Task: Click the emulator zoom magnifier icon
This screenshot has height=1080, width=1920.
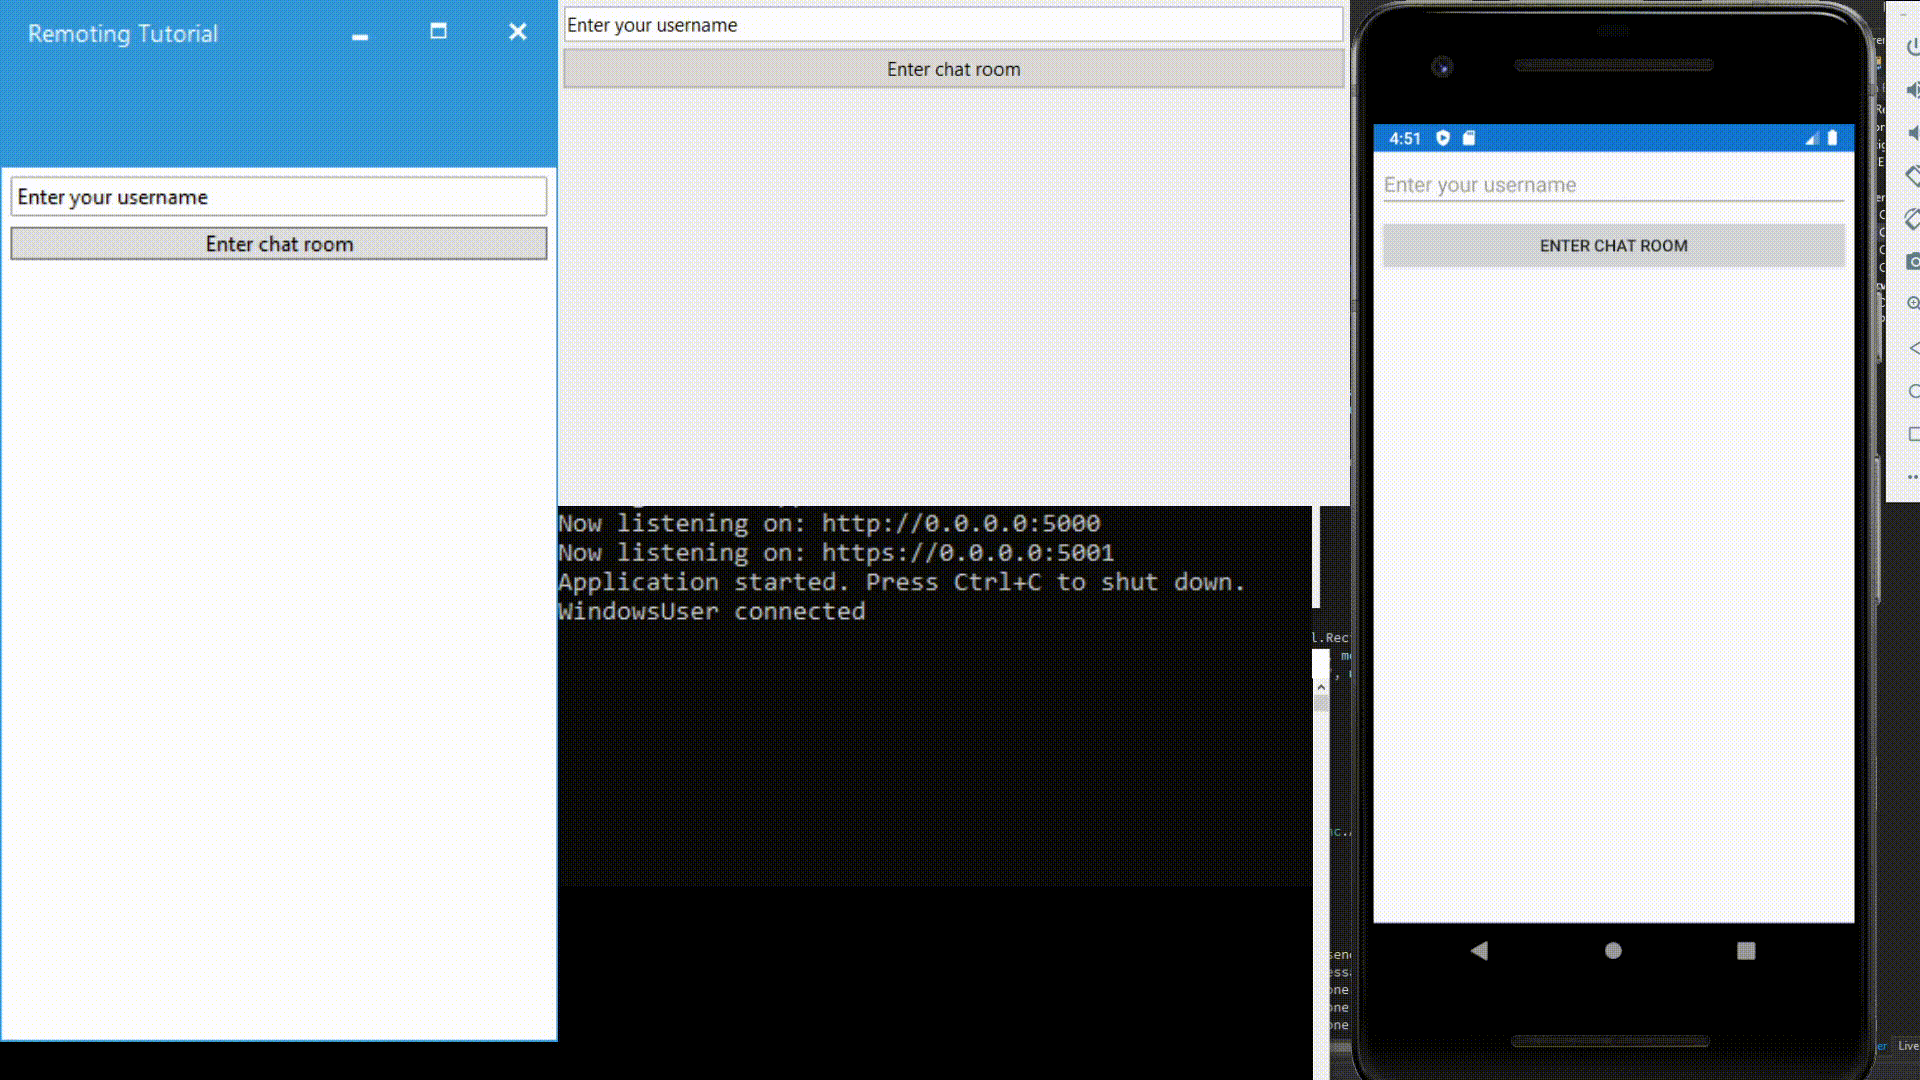Action: [x=1912, y=304]
